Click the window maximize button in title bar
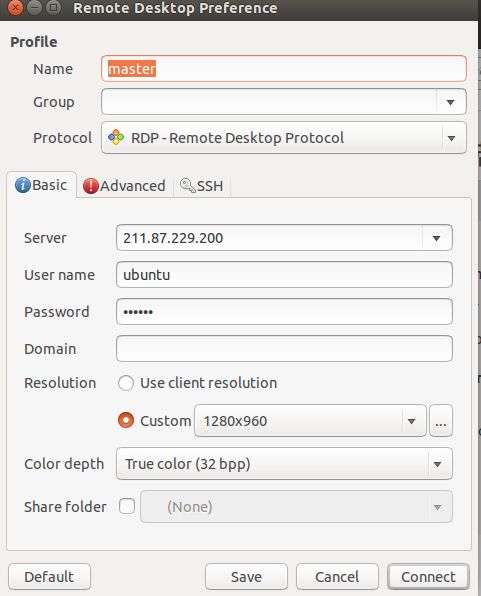481x596 pixels. (54, 7)
